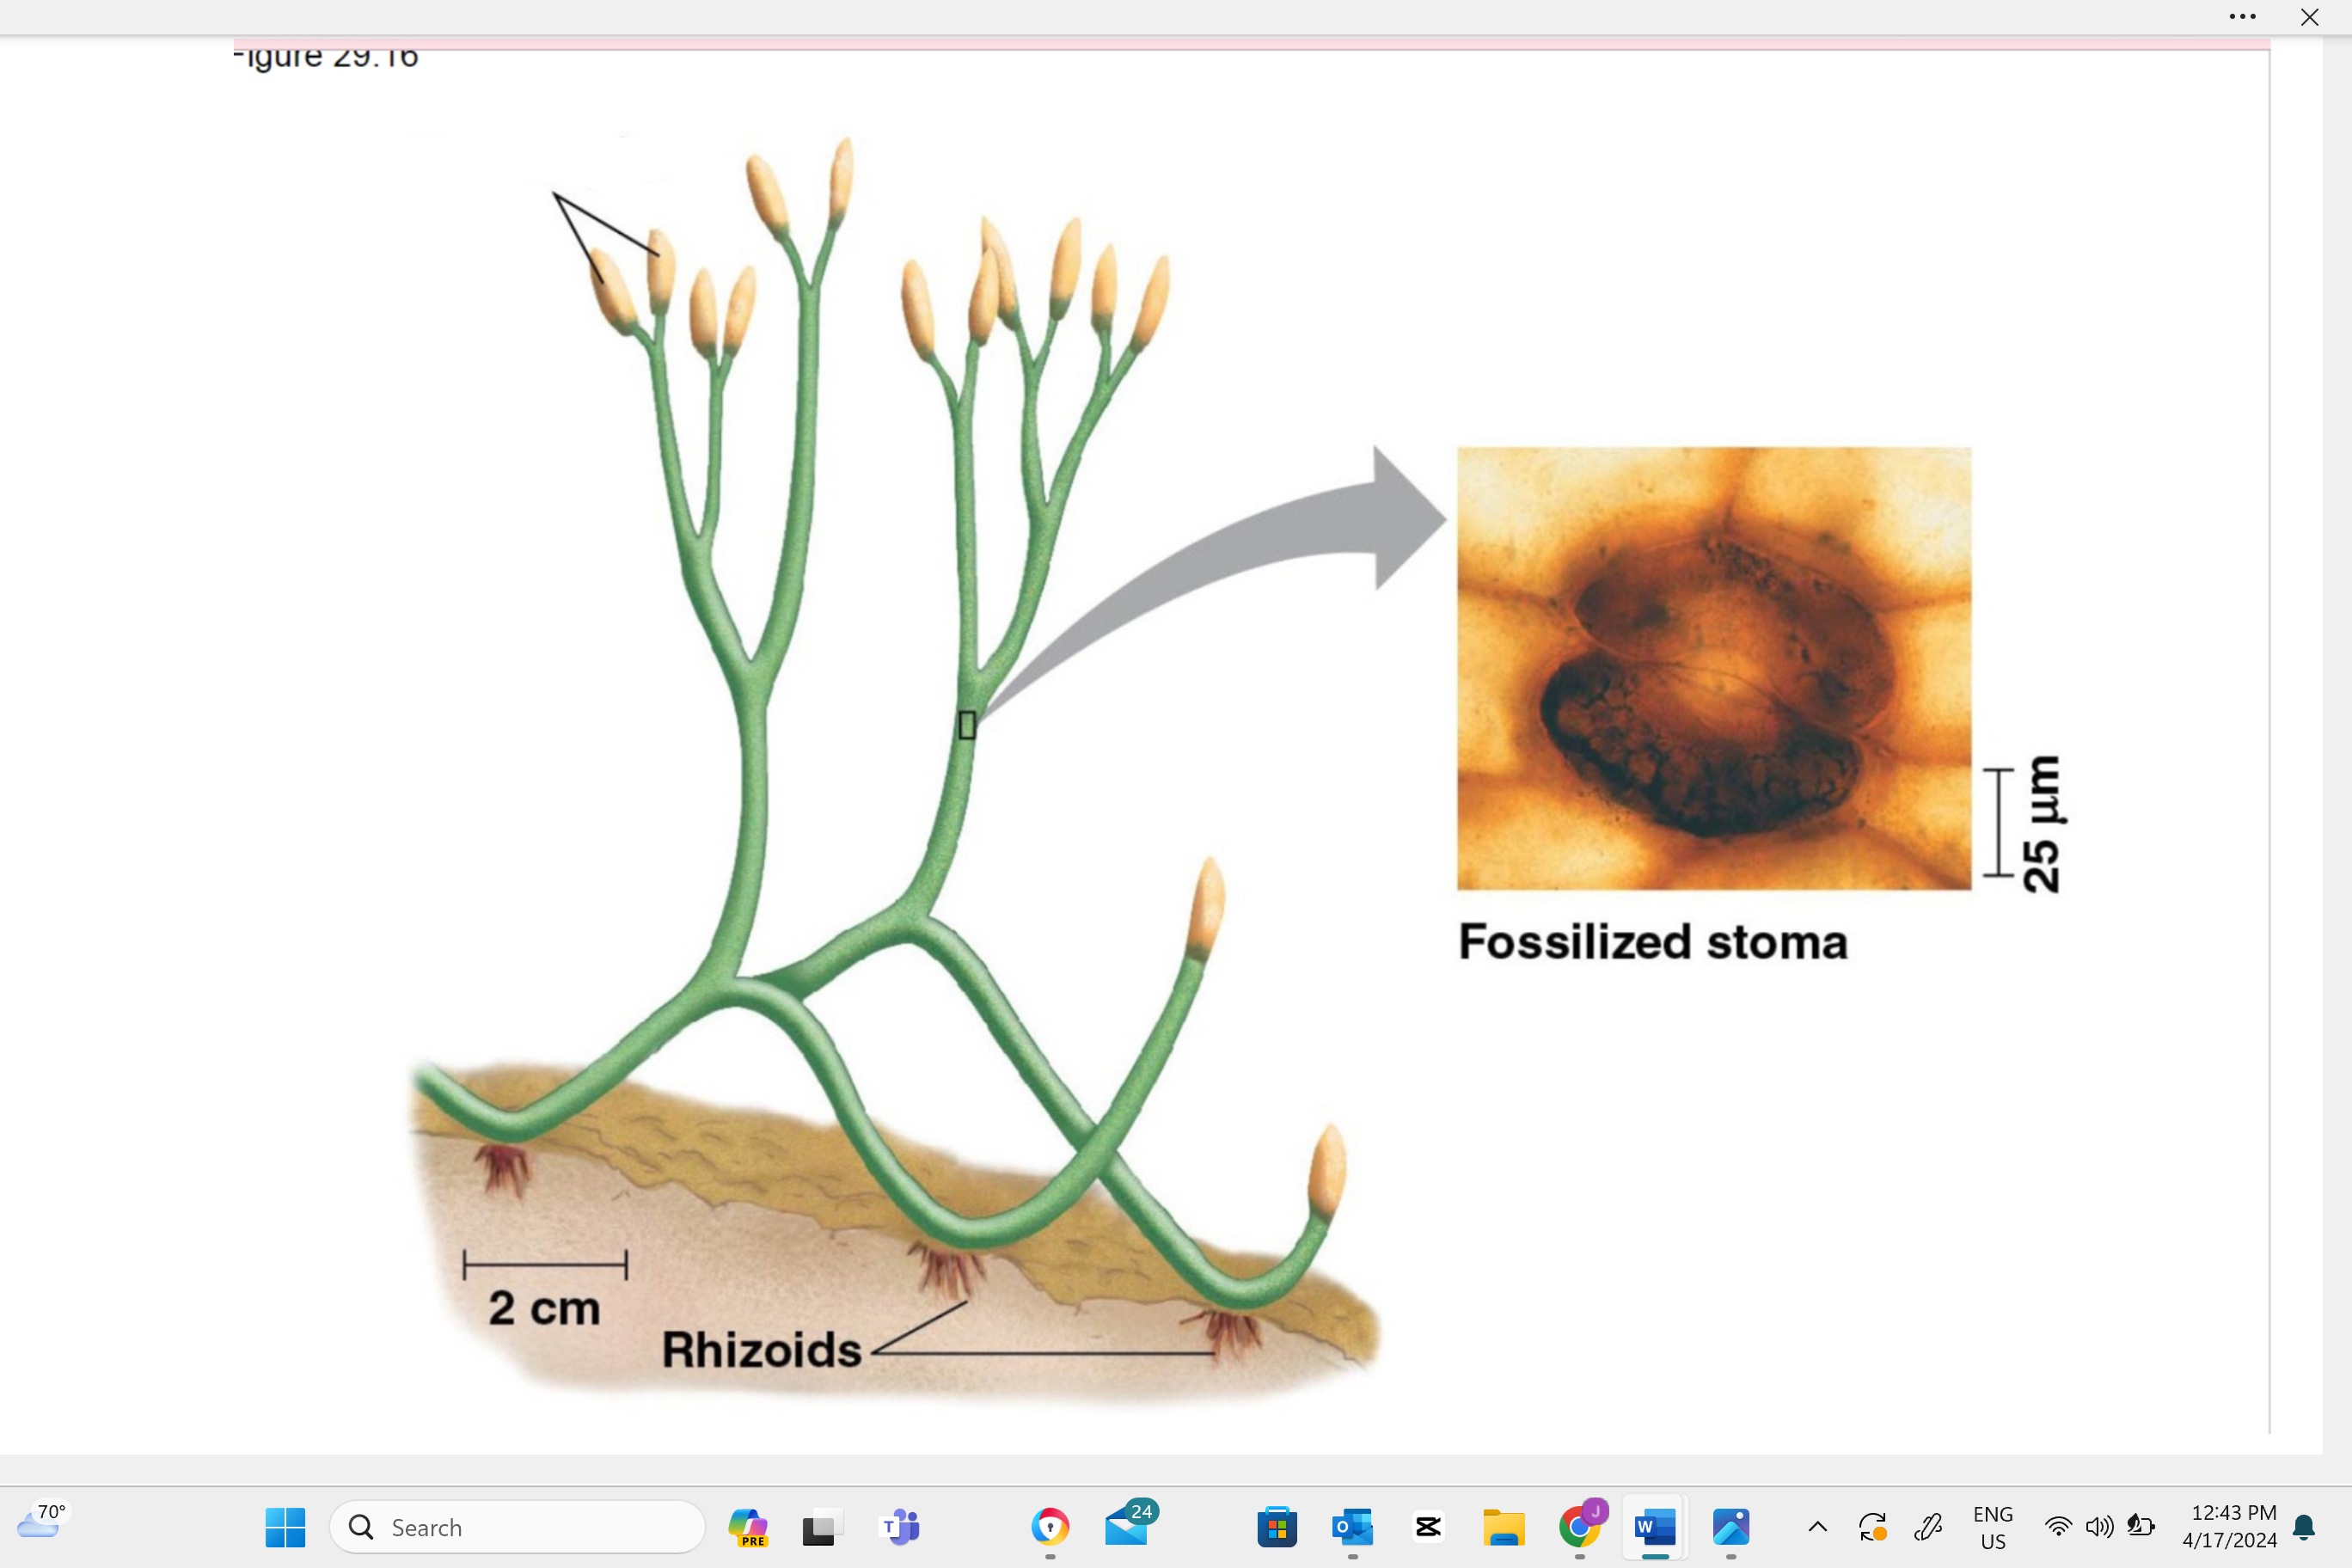Click the '2 cm' scale label
Screen dimensions: 2352x1568
click(545, 1308)
